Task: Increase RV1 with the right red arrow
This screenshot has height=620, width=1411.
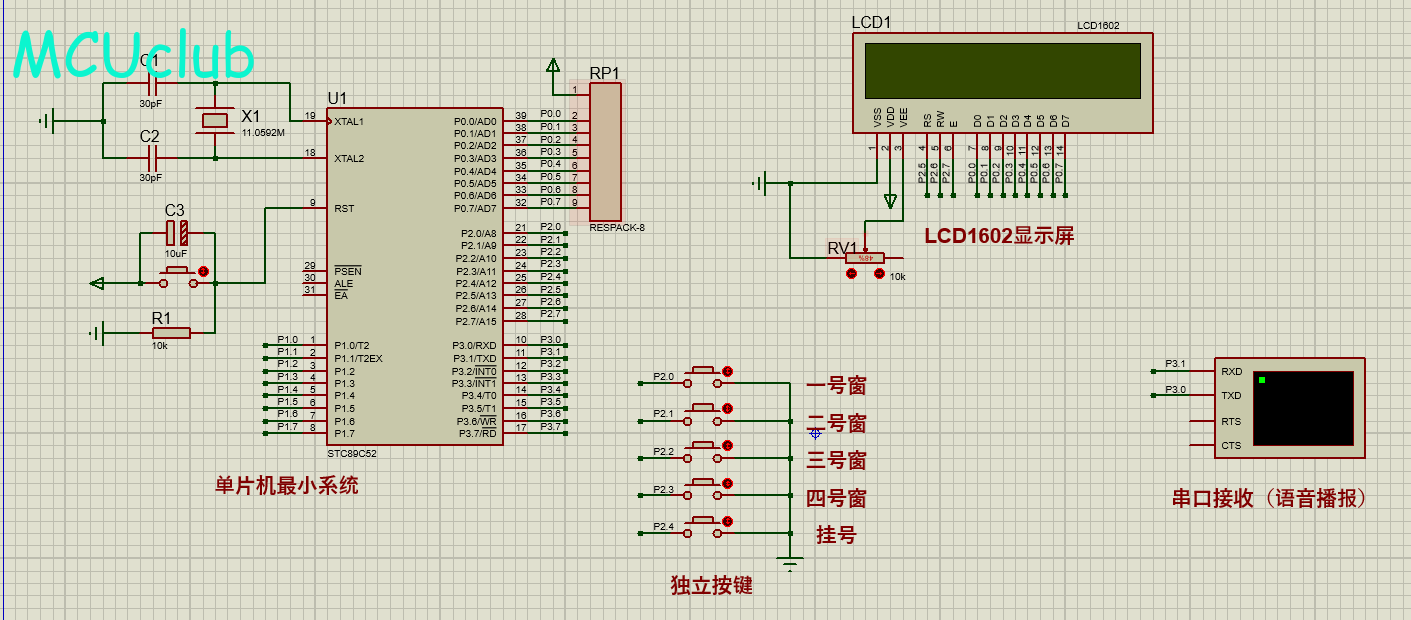Action: (x=879, y=273)
